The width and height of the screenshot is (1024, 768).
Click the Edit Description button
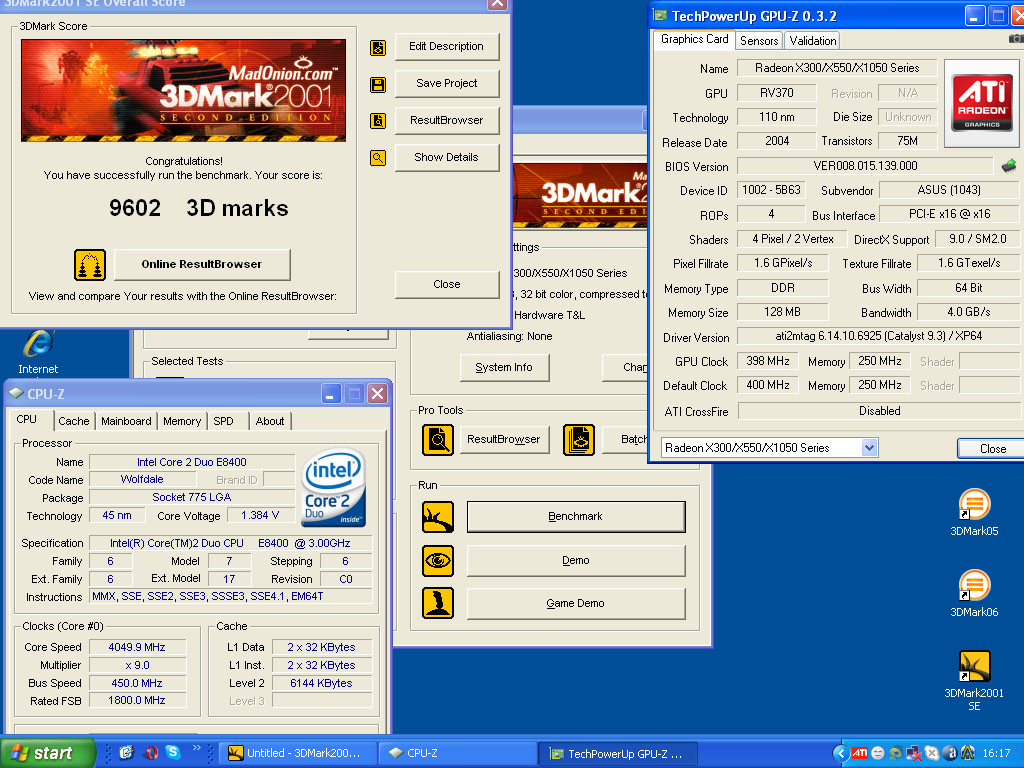tap(447, 46)
